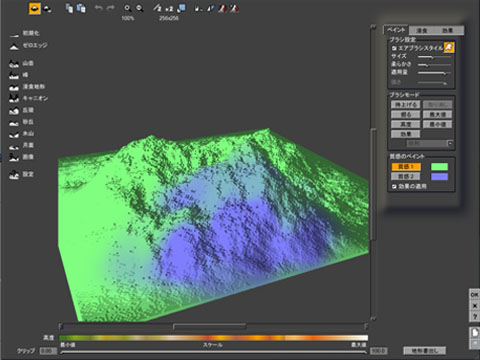Zoom out of the terrain preview
Screen dimensions: 480x360
point(140,8)
